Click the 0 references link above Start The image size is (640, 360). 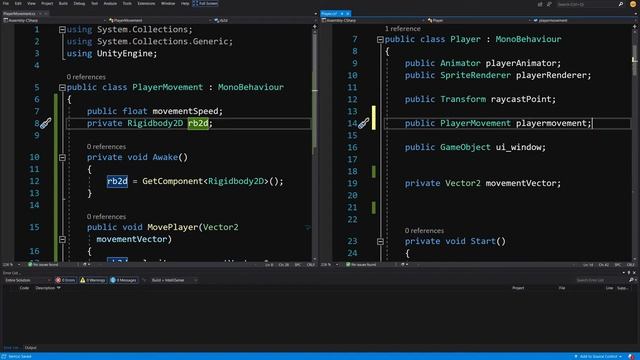424,231
